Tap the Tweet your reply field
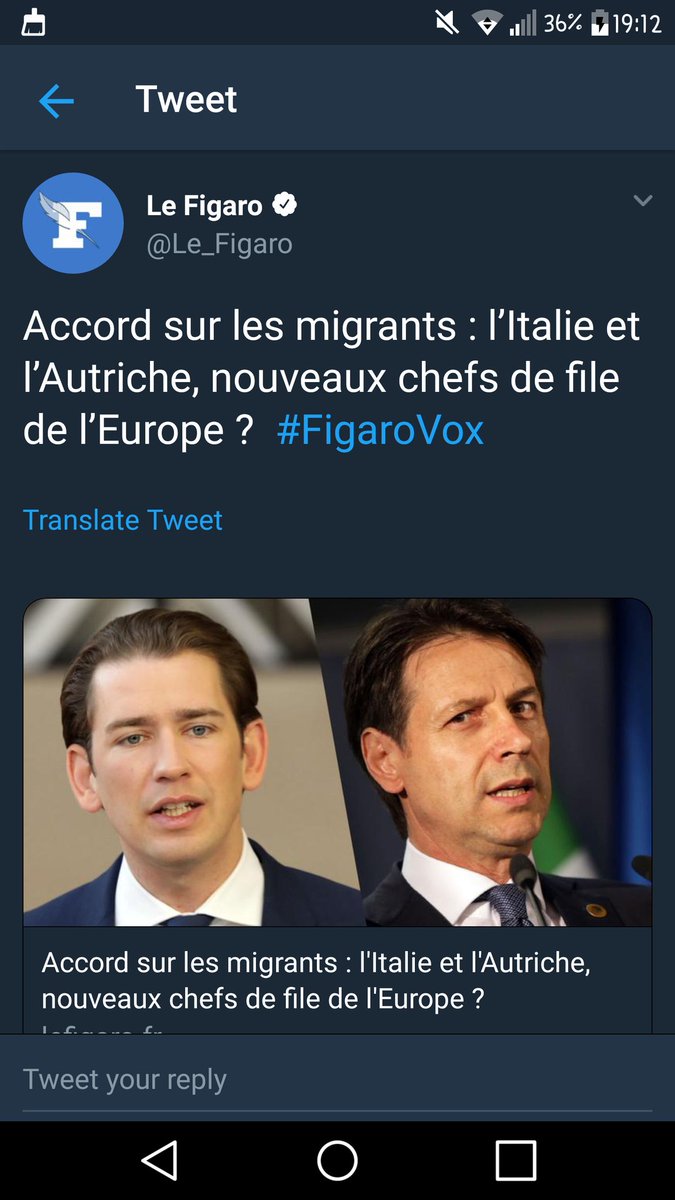675x1200 pixels. coord(337,1079)
